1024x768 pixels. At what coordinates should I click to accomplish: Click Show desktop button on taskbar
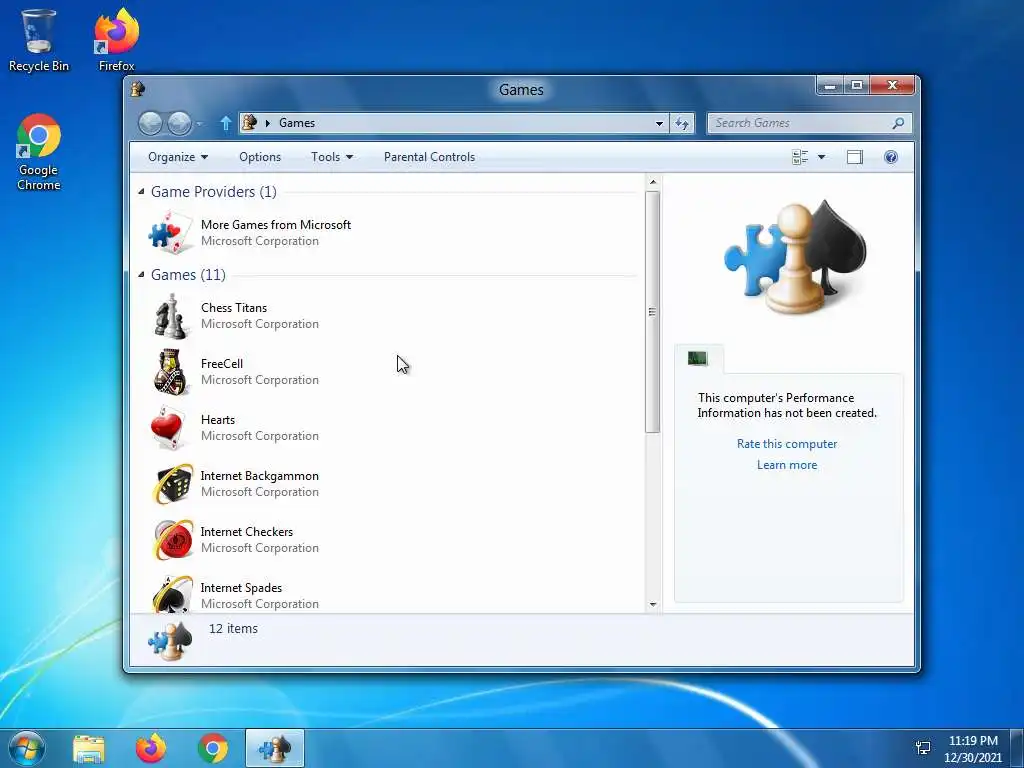[1017, 748]
